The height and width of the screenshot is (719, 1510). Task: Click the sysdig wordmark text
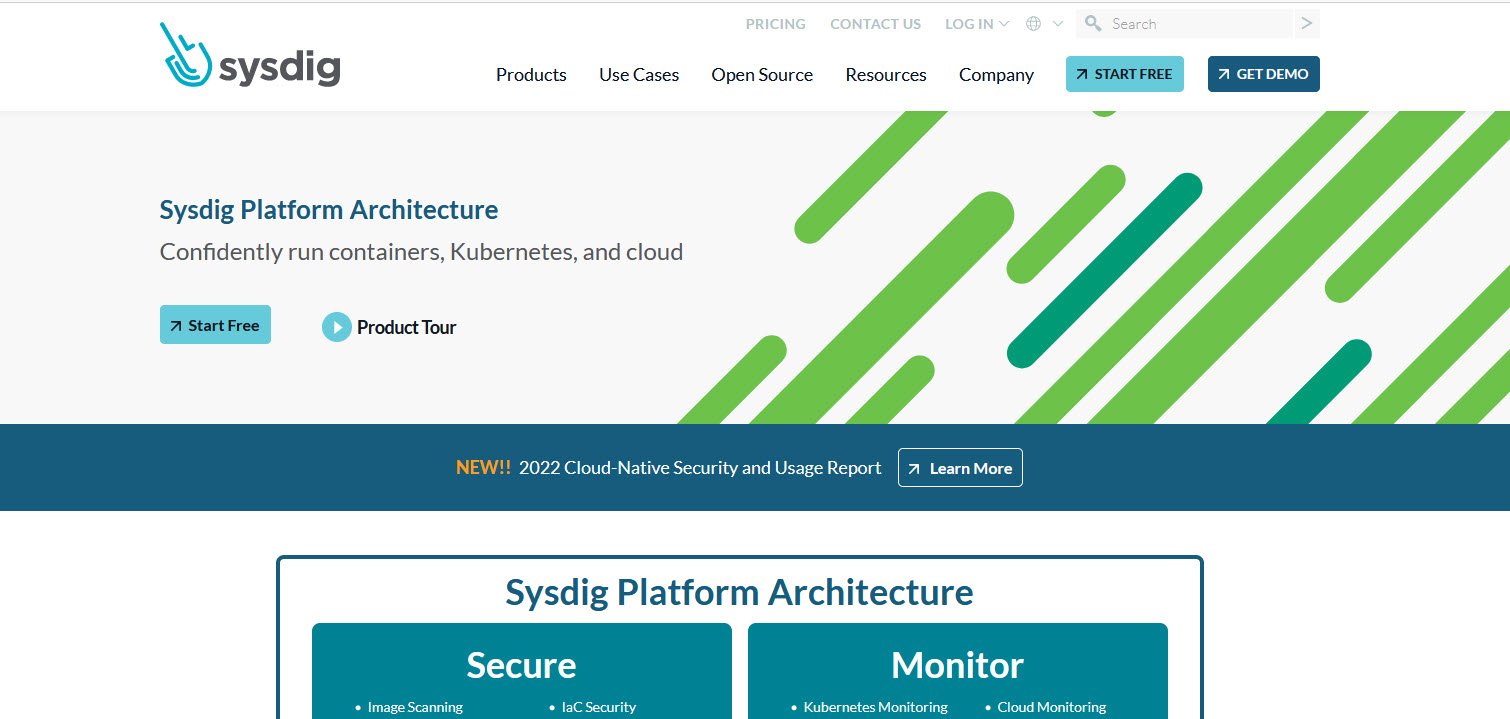280,68
